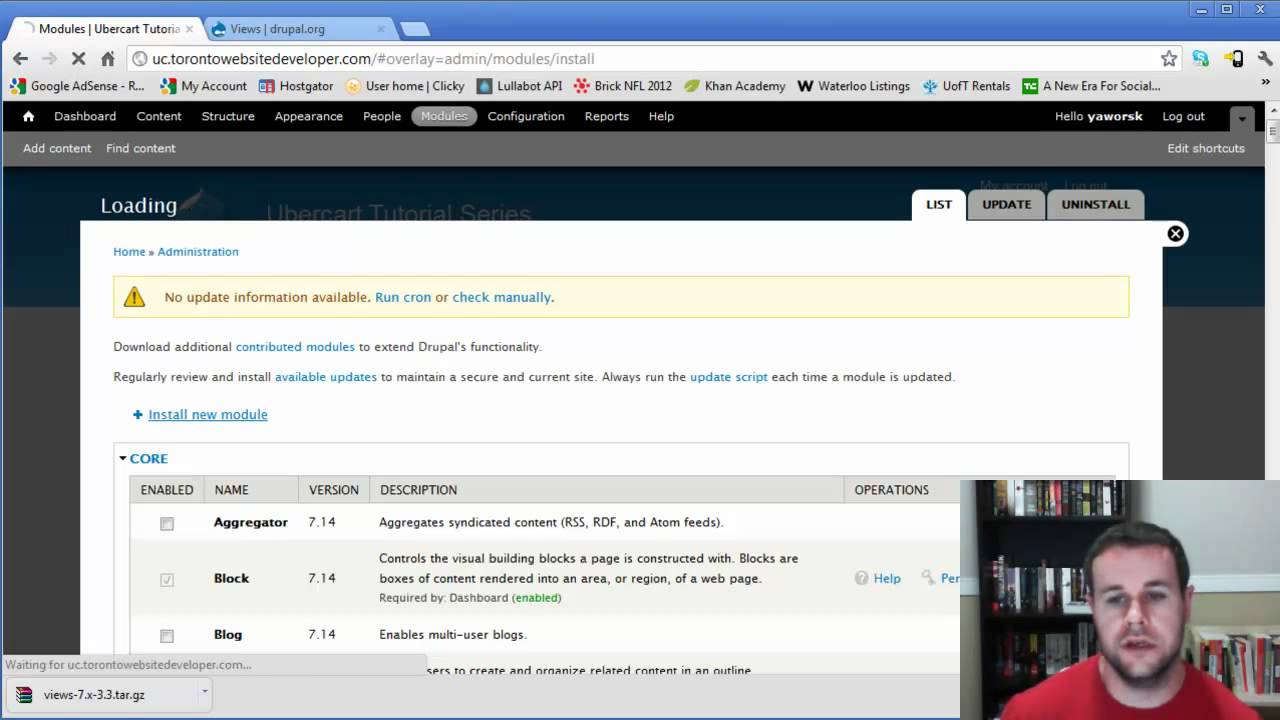Click the NAME column header
Viewport: 1280px width, 720px height.
pos(231,490)
